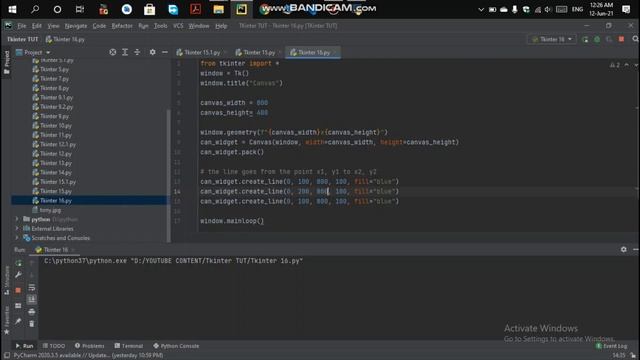Click volume icon in system tray
Screen dimensions: 640x360
[548, 9]
